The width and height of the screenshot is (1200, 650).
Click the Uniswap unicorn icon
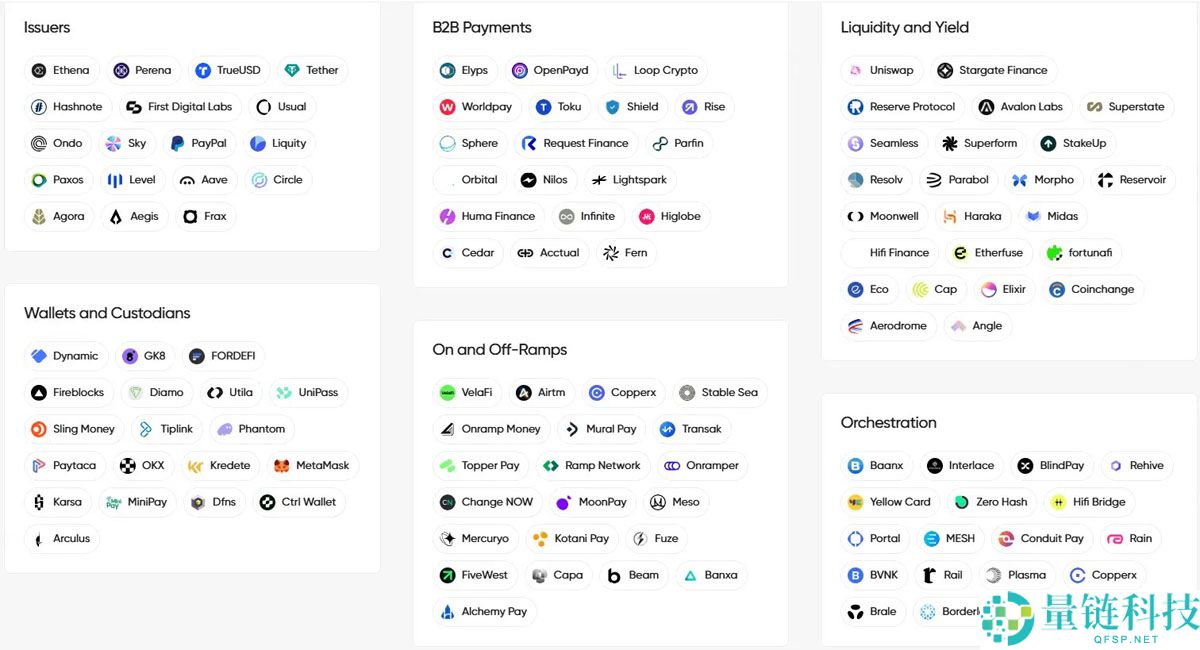point(855,71)
